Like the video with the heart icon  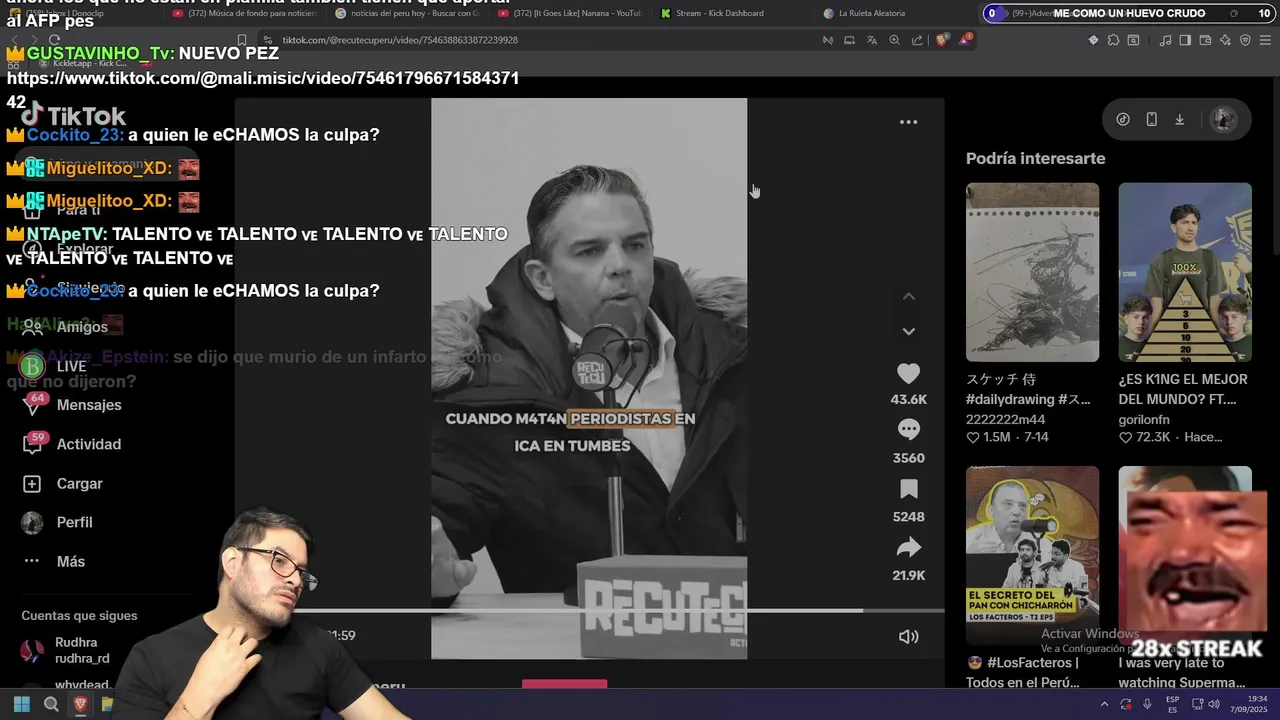tap(908, 374)
